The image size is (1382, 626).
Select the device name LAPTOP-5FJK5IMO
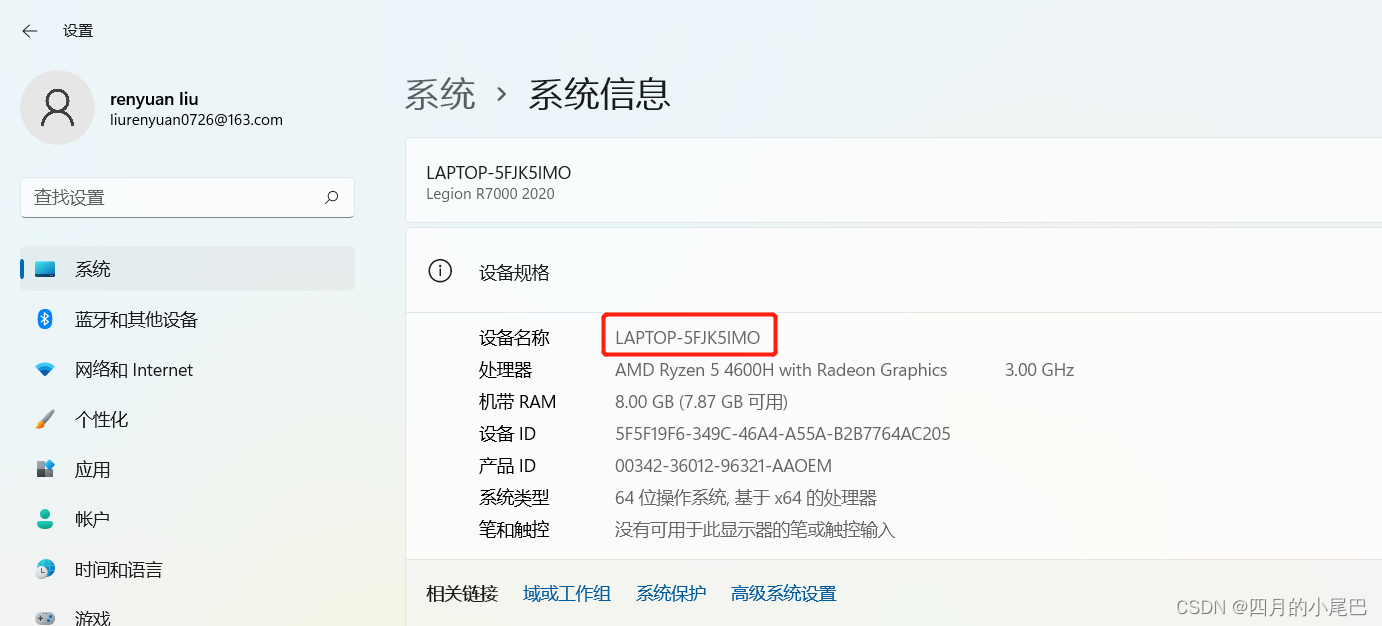tap(688, 336)
